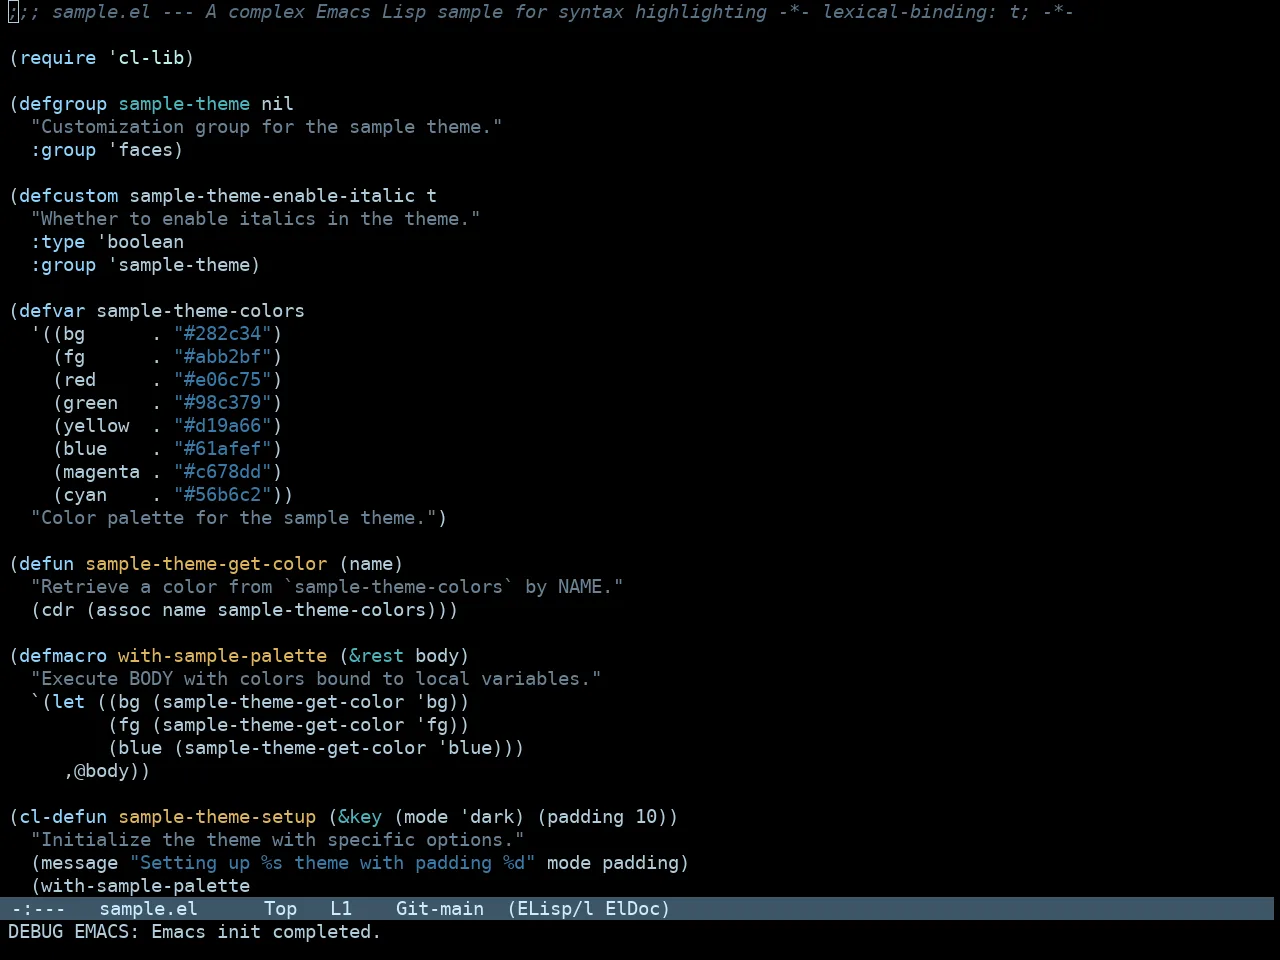
Task: Click the function name sample-theme-setup
Action: click(217, 816)
